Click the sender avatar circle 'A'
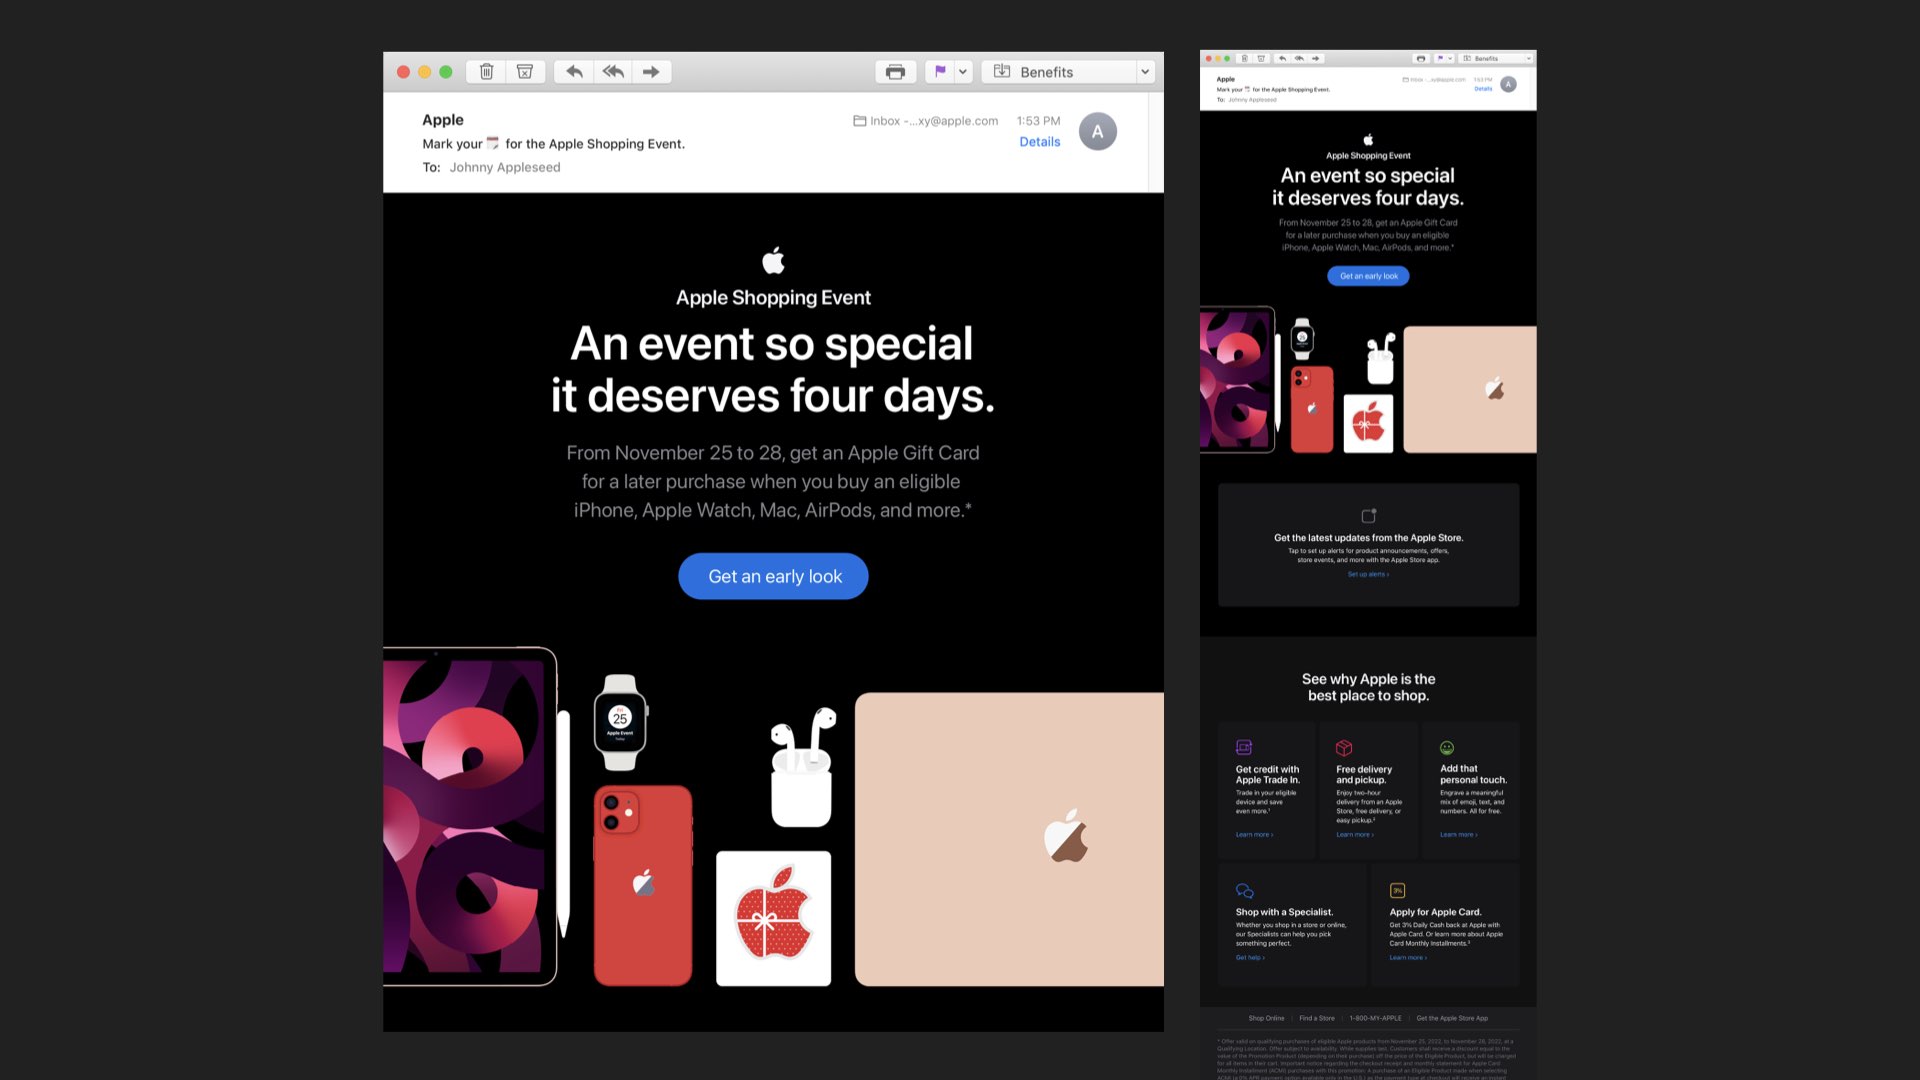Viewport: 1920px width, 1080px height. pyautogui.click(x=1097, y=132)
